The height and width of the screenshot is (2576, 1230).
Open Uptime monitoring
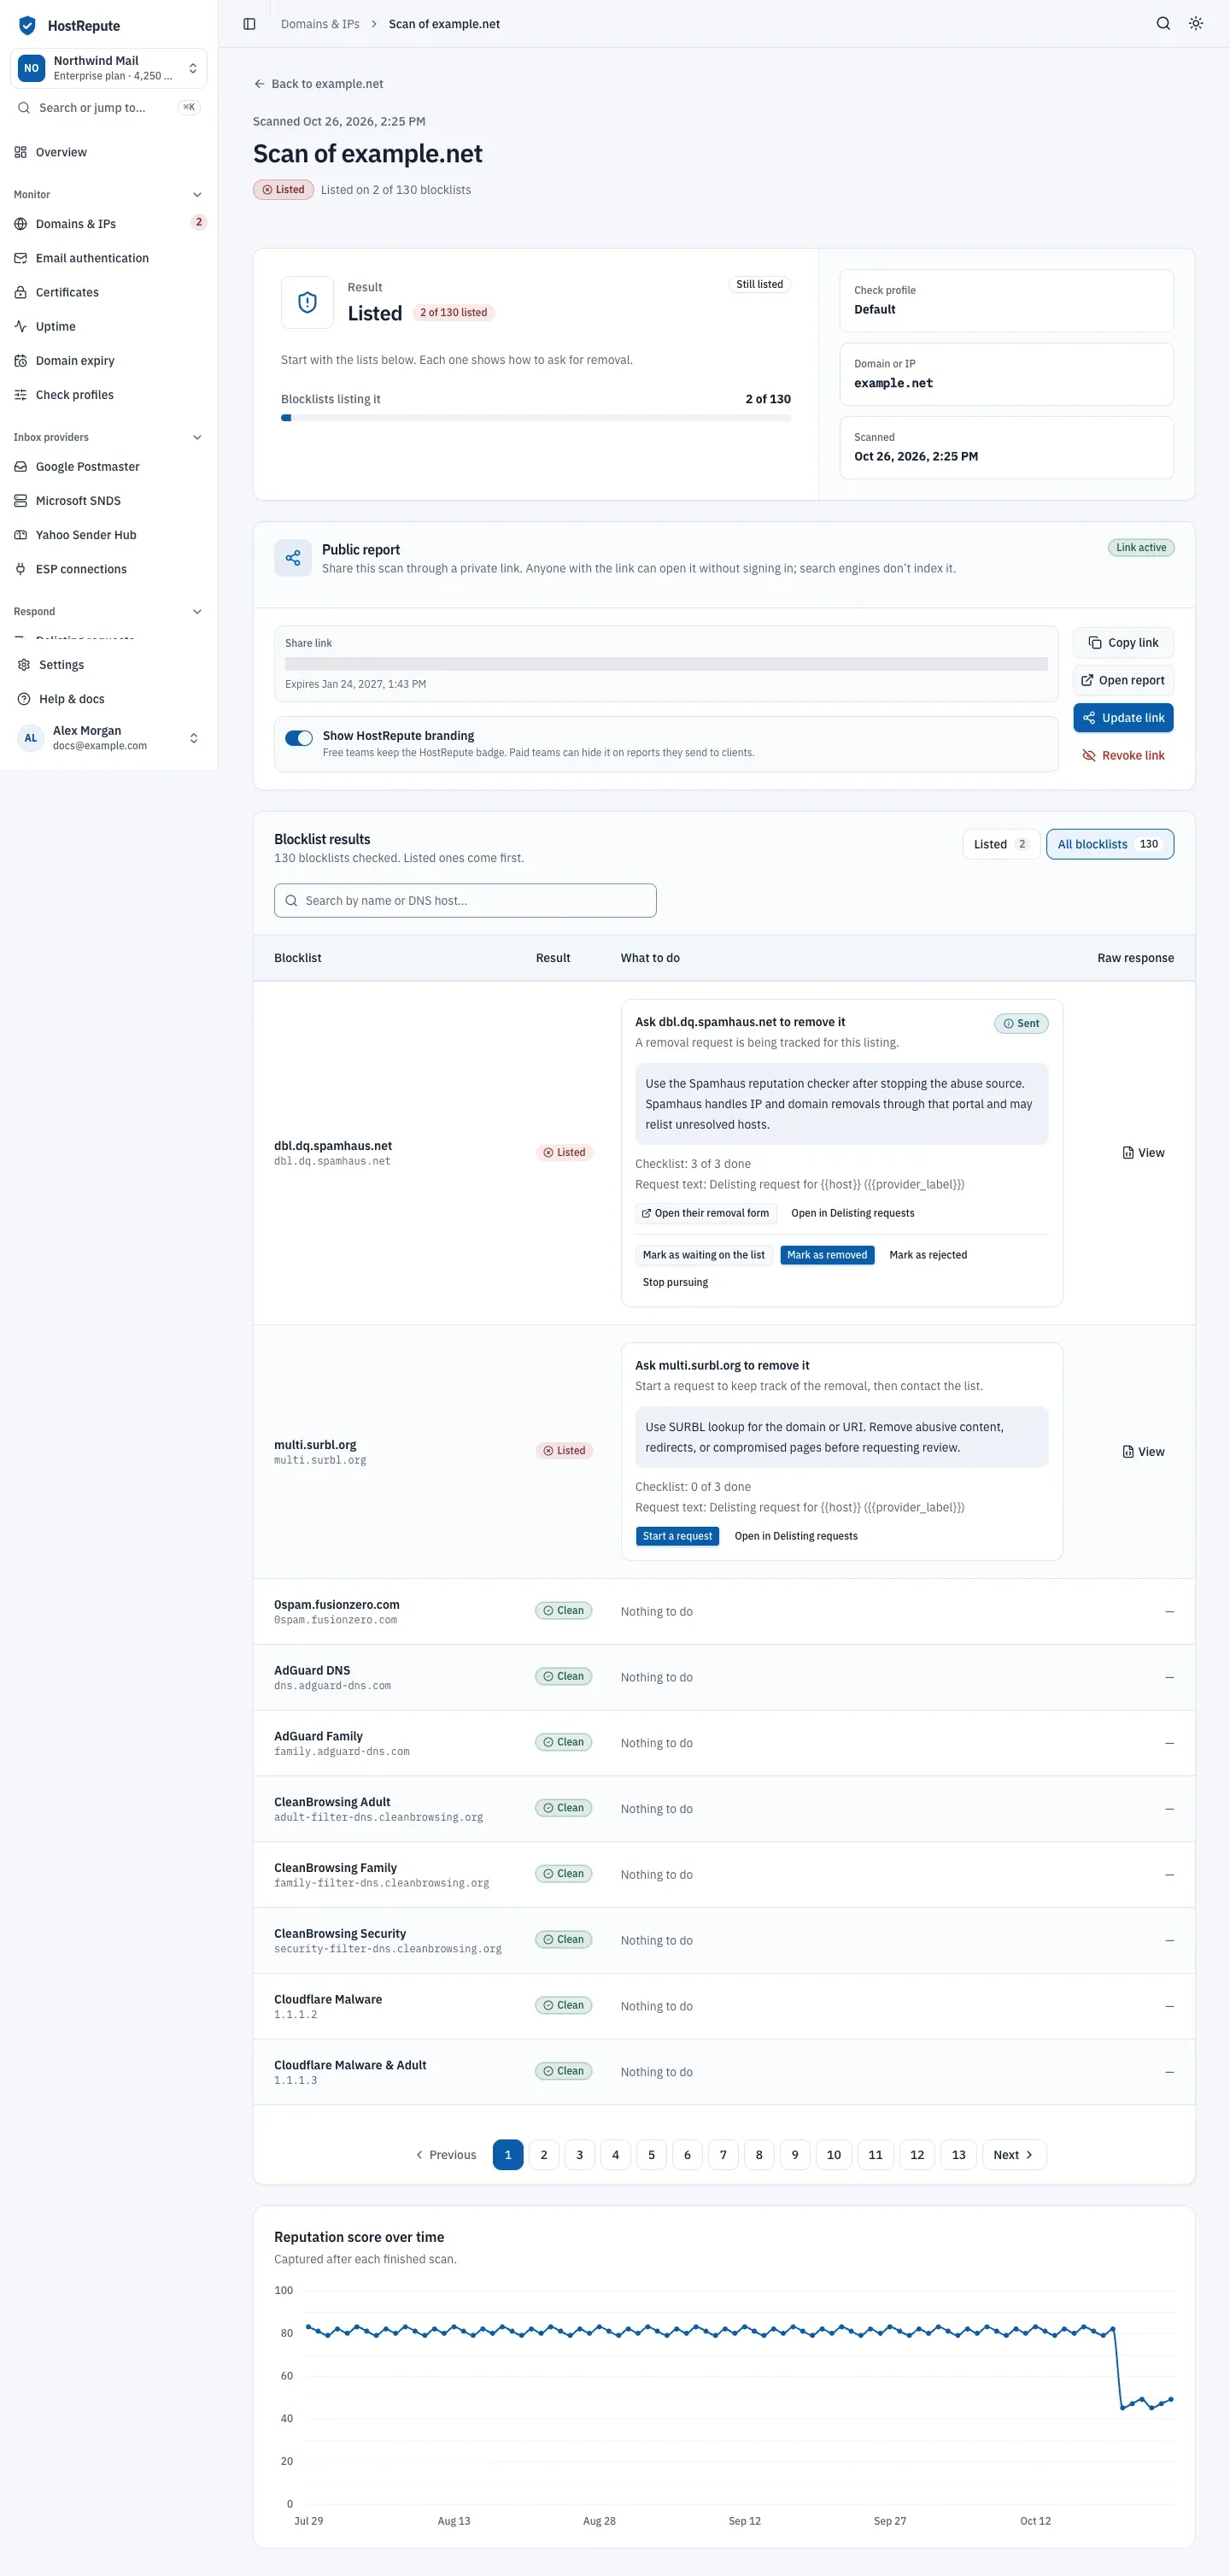(x=109, y=326)
